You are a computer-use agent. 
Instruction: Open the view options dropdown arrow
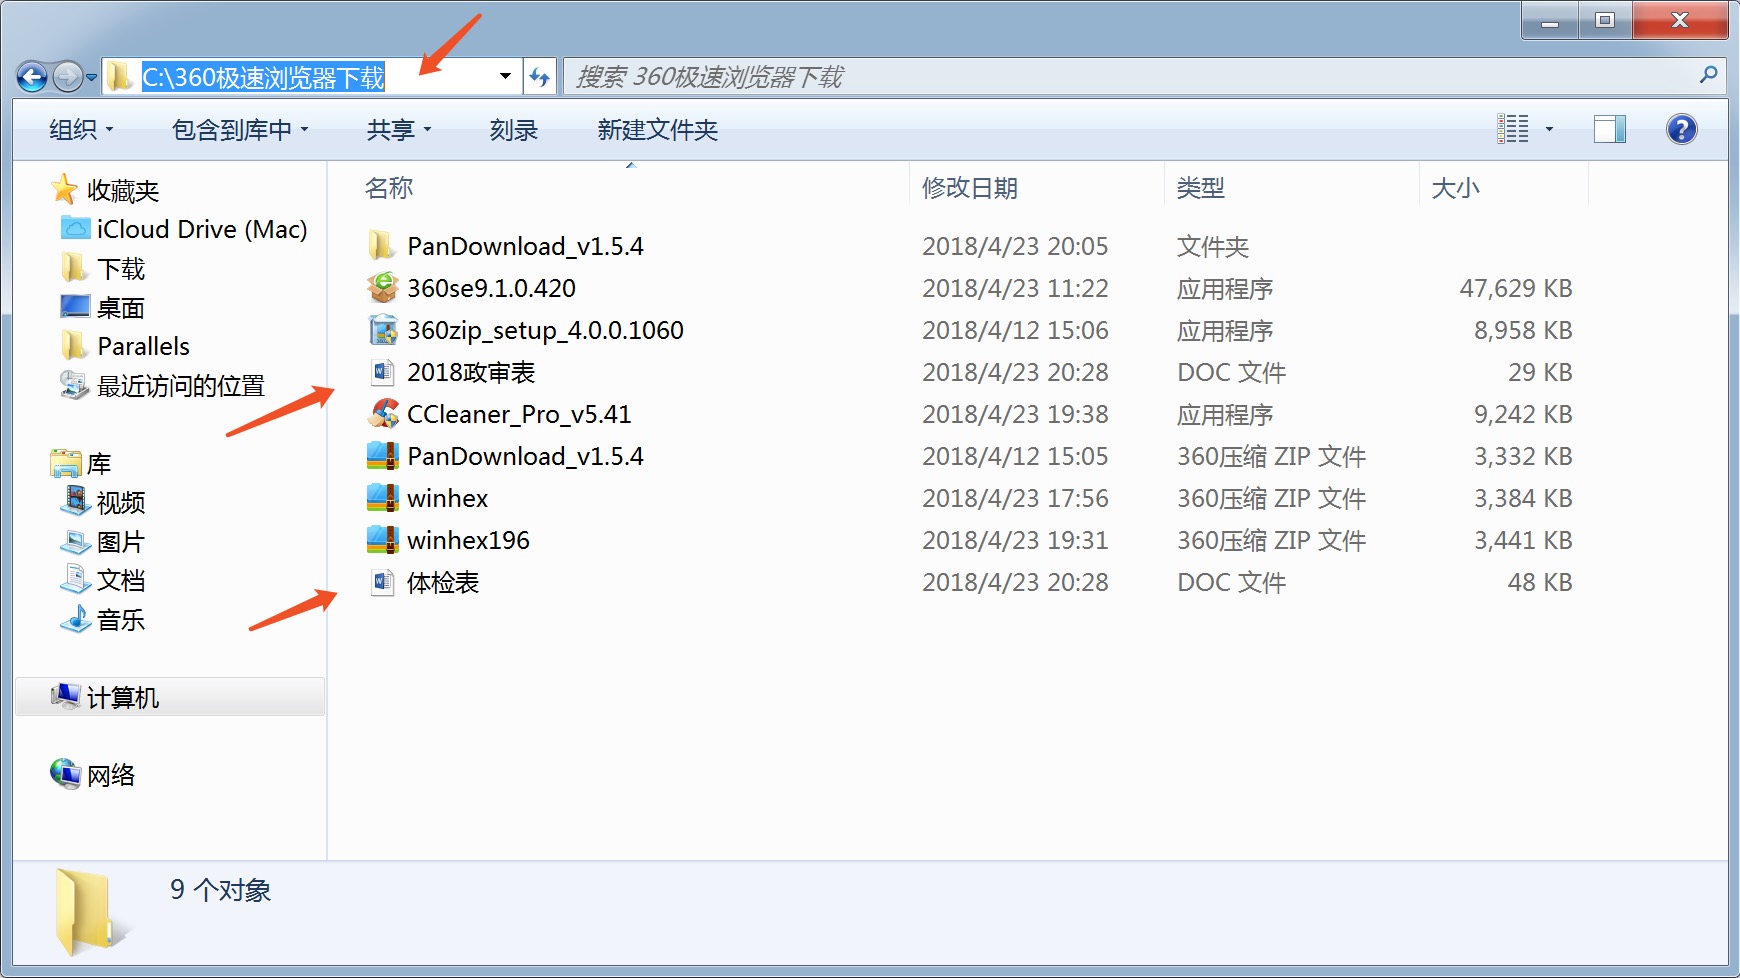click(x=1549, y=129)
